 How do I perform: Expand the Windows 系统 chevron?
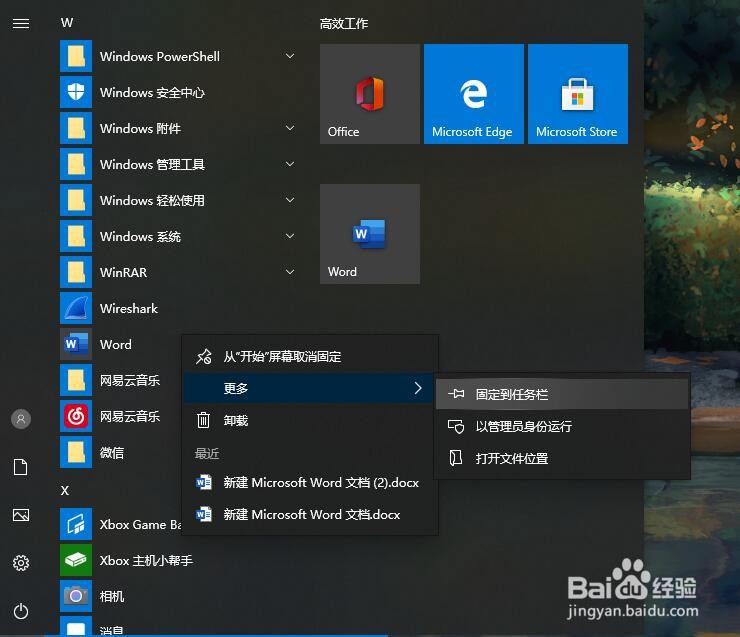click(290, 236)
